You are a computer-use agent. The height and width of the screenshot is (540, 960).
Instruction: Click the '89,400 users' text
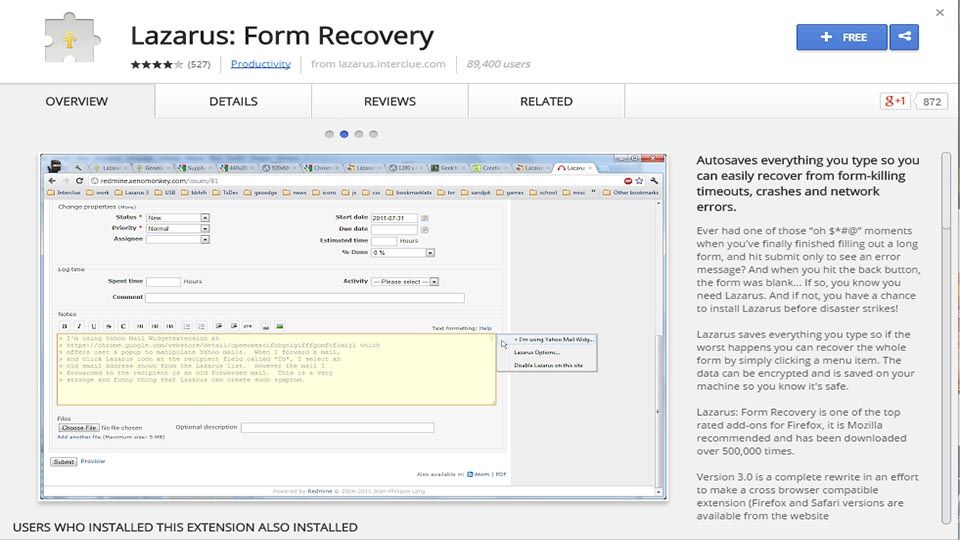coord(498,64)
